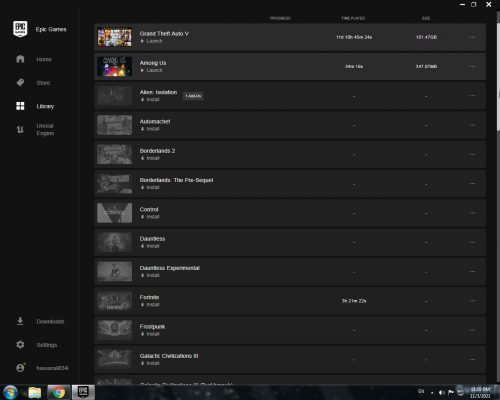Open the Unreal Engine icon

click(x=20, y=129)
